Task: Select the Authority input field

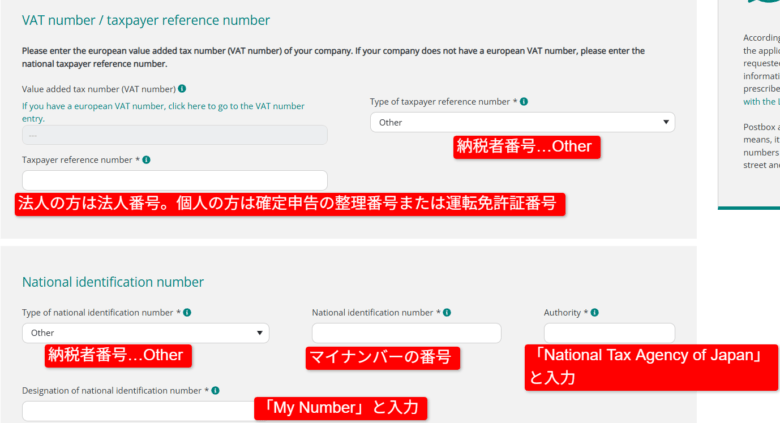Action: coord(609,333)
